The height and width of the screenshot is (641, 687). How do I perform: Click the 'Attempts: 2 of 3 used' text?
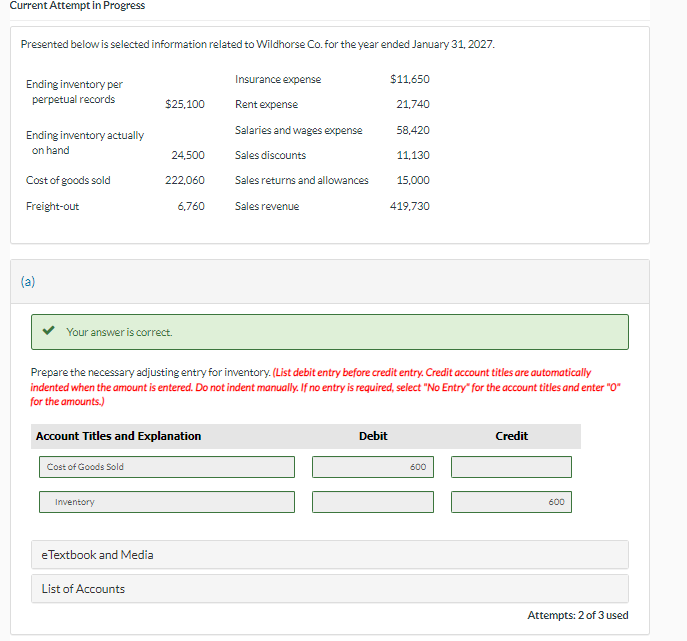coord(577,615)
